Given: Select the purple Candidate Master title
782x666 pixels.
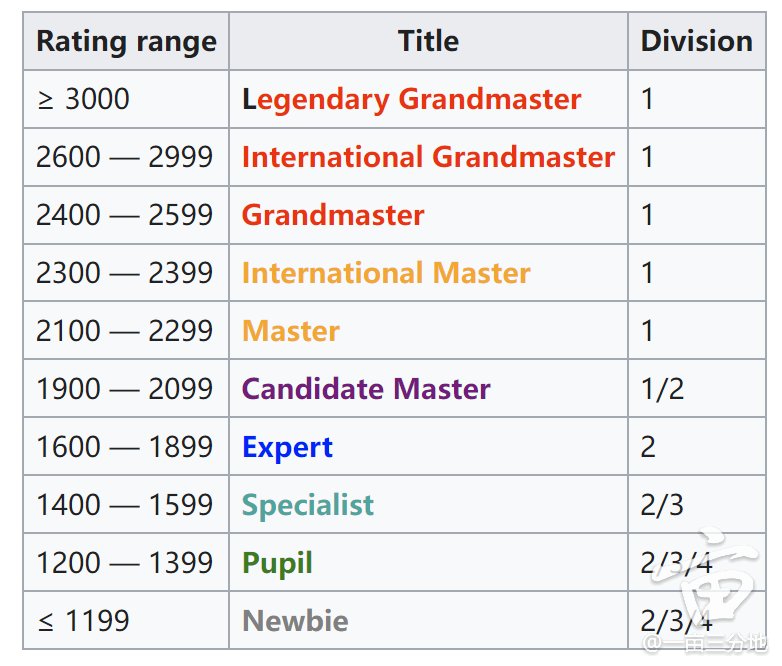Looking at the screenshot, I should click(366, 389).
